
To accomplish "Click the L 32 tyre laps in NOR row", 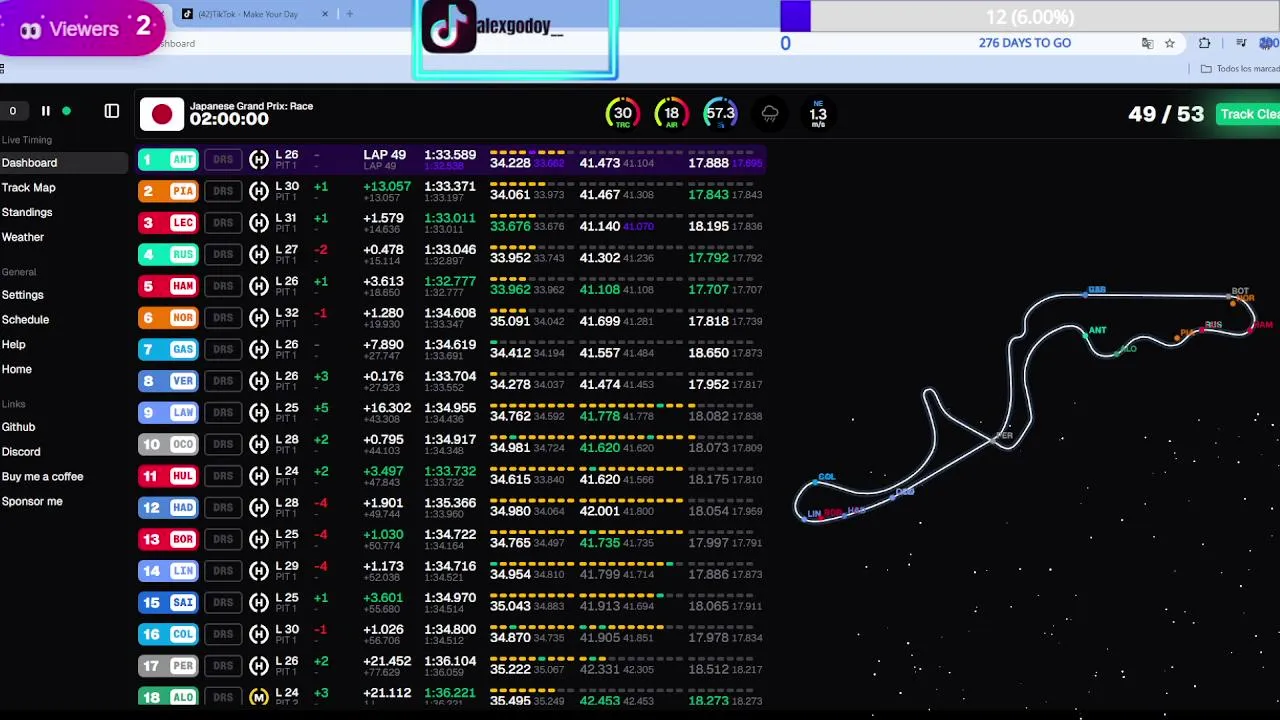I will click(x=287, y=313).
